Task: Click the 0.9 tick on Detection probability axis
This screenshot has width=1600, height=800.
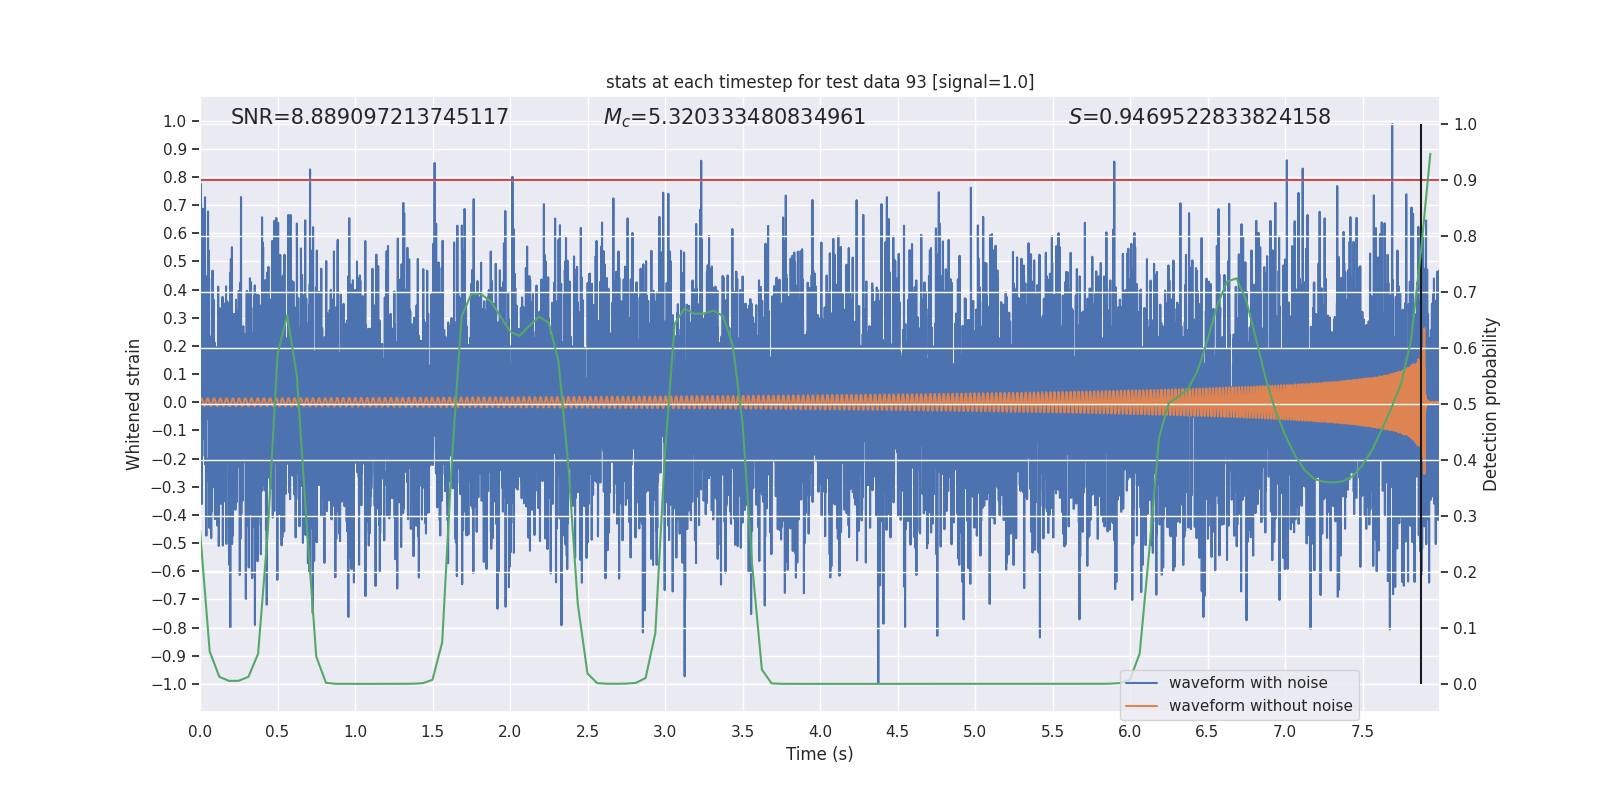Action: click(1465, 180)
